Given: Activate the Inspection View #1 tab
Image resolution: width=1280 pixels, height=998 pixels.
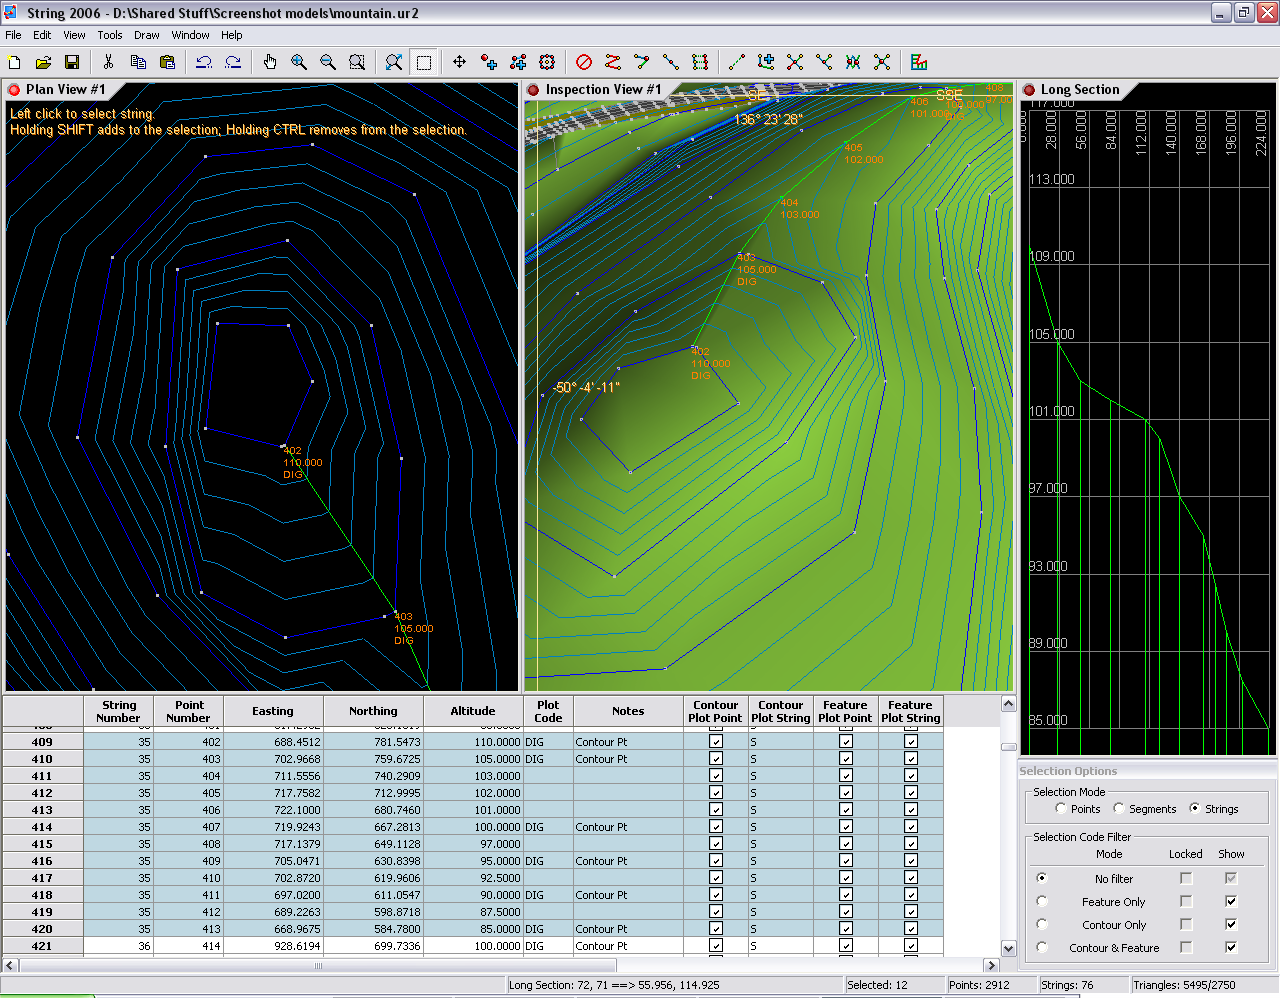Looking at the screenshot, I should (x=602, y=90).
